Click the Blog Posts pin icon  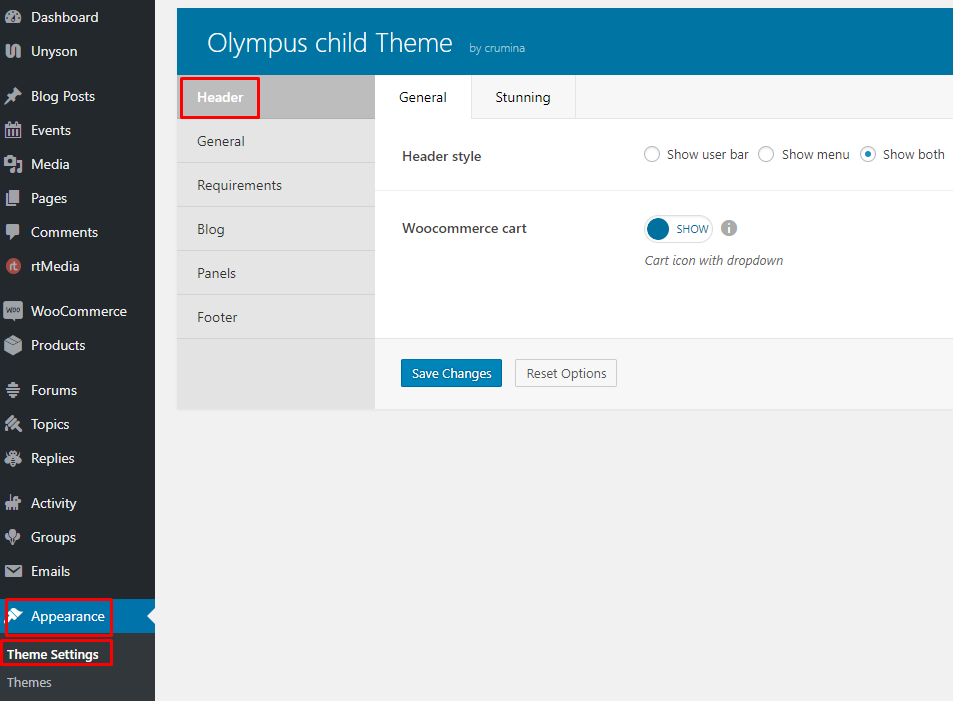coord(13,96)
